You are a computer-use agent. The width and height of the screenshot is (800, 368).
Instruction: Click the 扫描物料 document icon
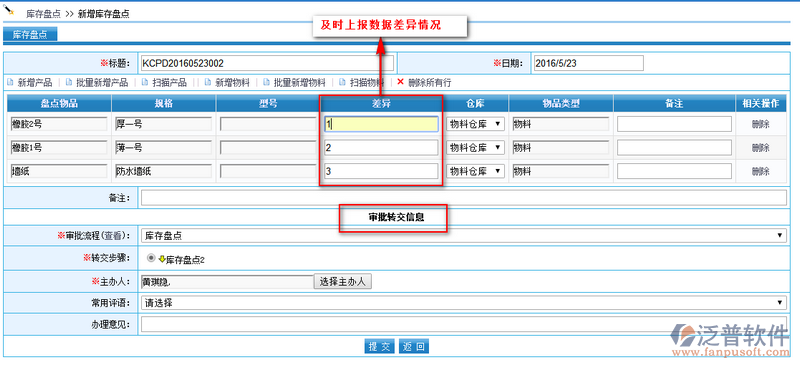point(342,82)
